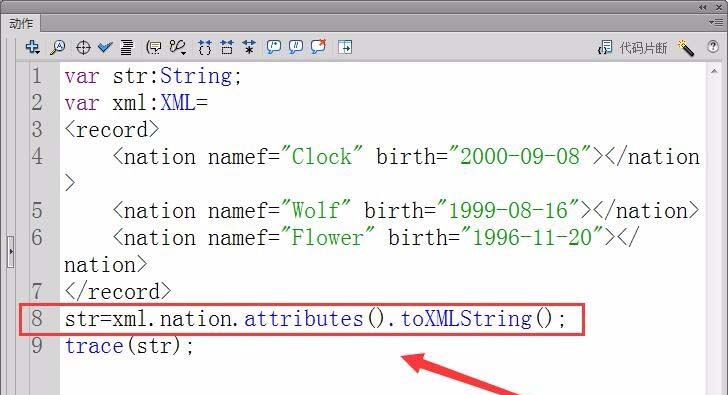Viewport: 728px width, 395px height.
Task: Click line number 3 in gutter
Action: [37, 130]
